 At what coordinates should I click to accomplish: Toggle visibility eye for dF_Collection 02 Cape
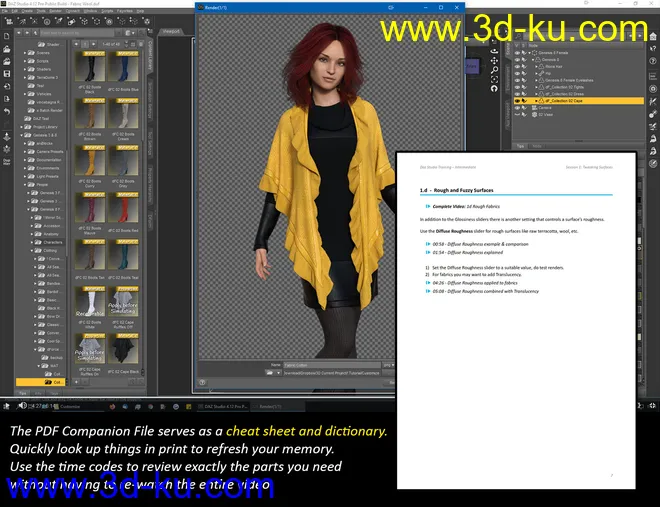click(x=516, y=100)
